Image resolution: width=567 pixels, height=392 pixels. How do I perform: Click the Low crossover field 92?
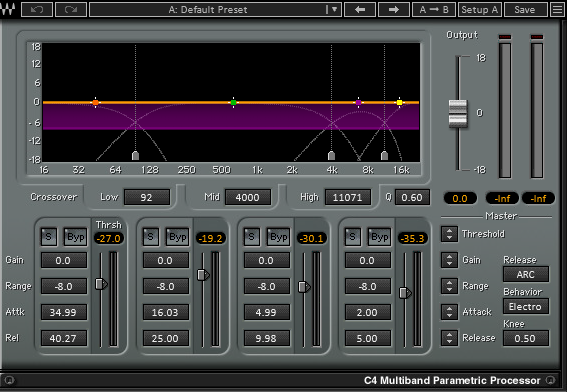coord(147,197)
